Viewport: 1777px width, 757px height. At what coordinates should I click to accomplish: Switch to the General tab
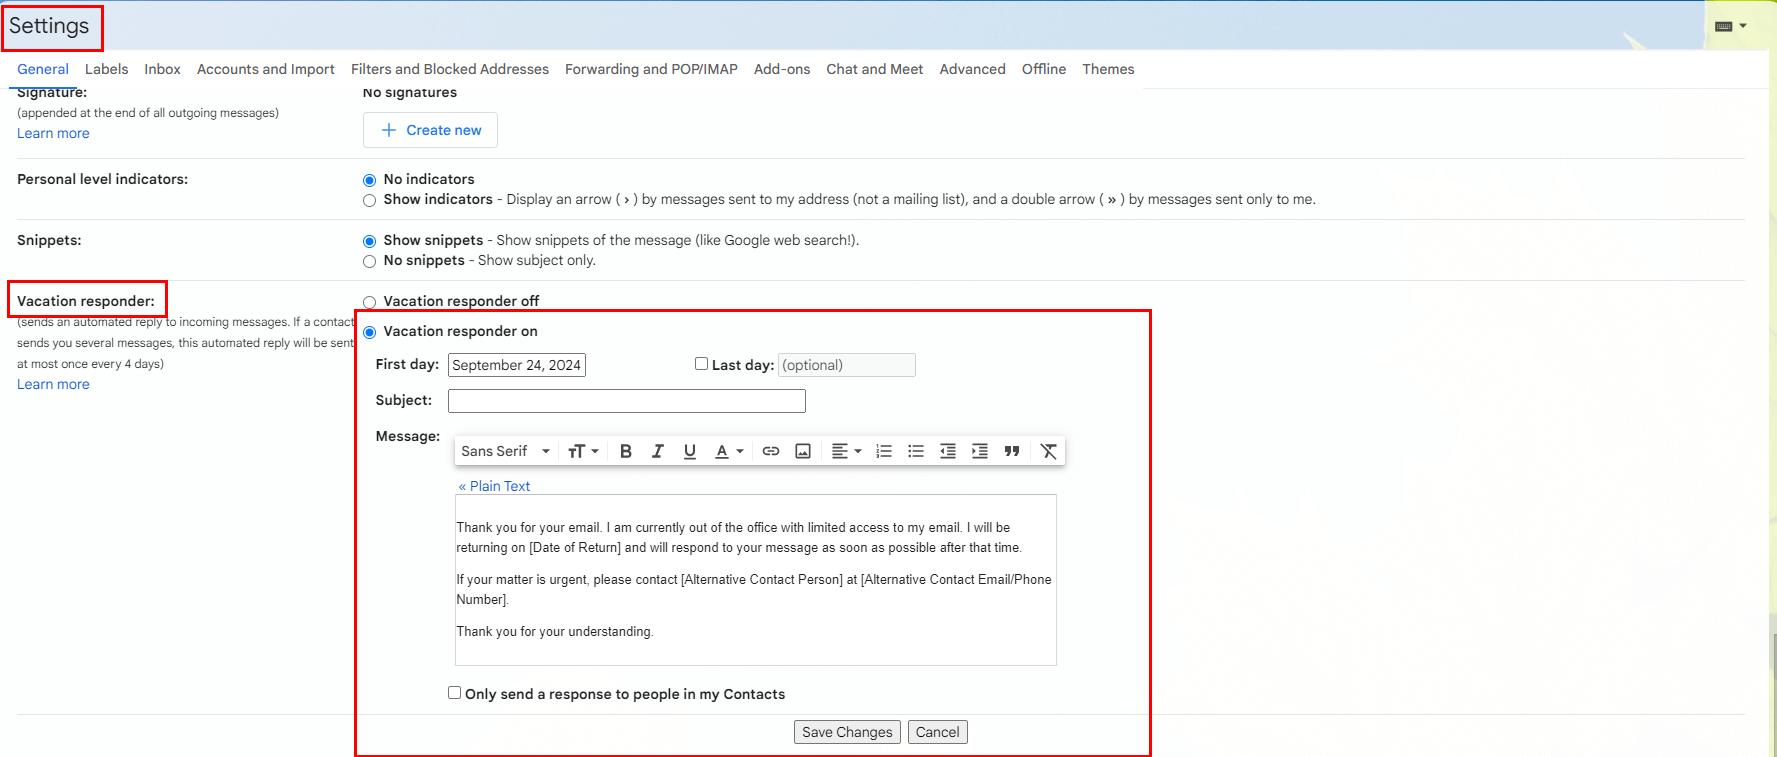coord(43,69)
